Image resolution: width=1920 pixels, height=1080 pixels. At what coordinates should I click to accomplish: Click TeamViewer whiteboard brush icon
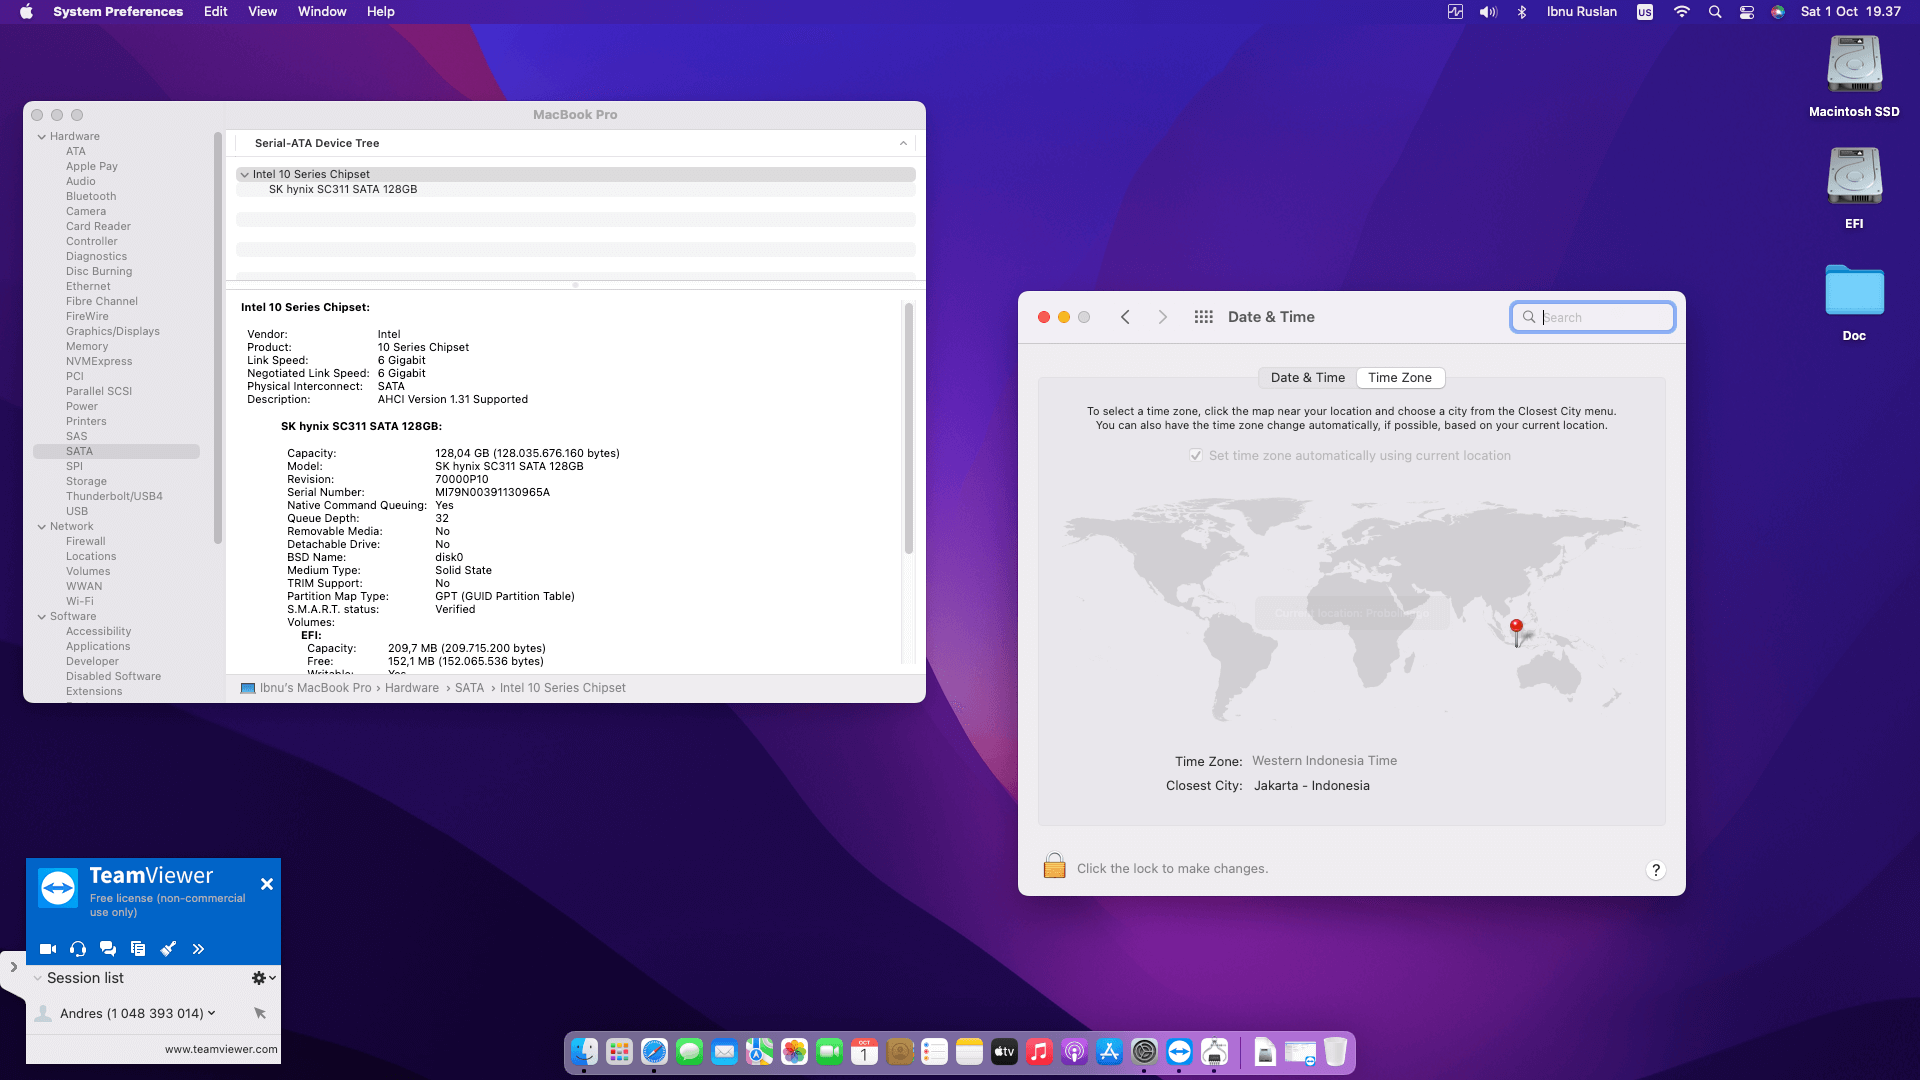[168, 949]
